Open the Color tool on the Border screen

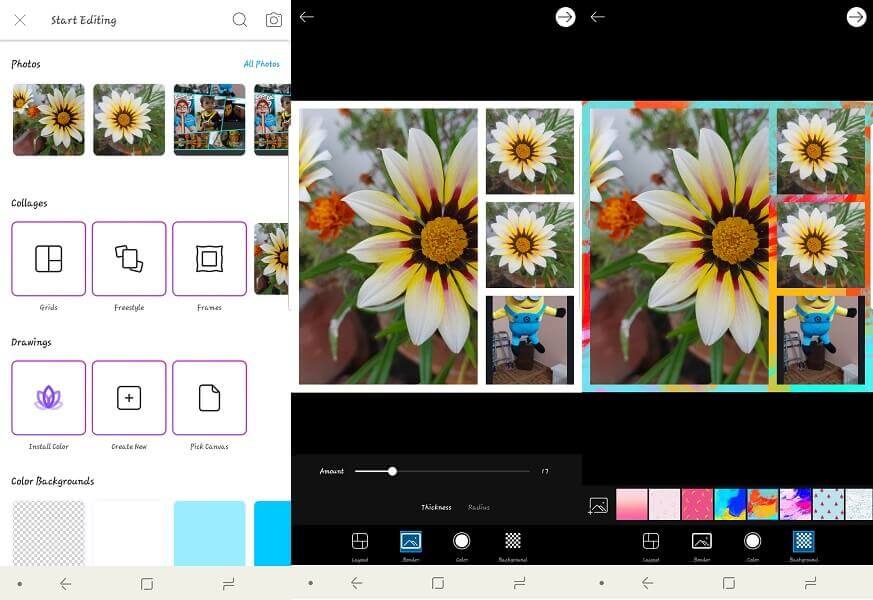(x=462, y=545)
